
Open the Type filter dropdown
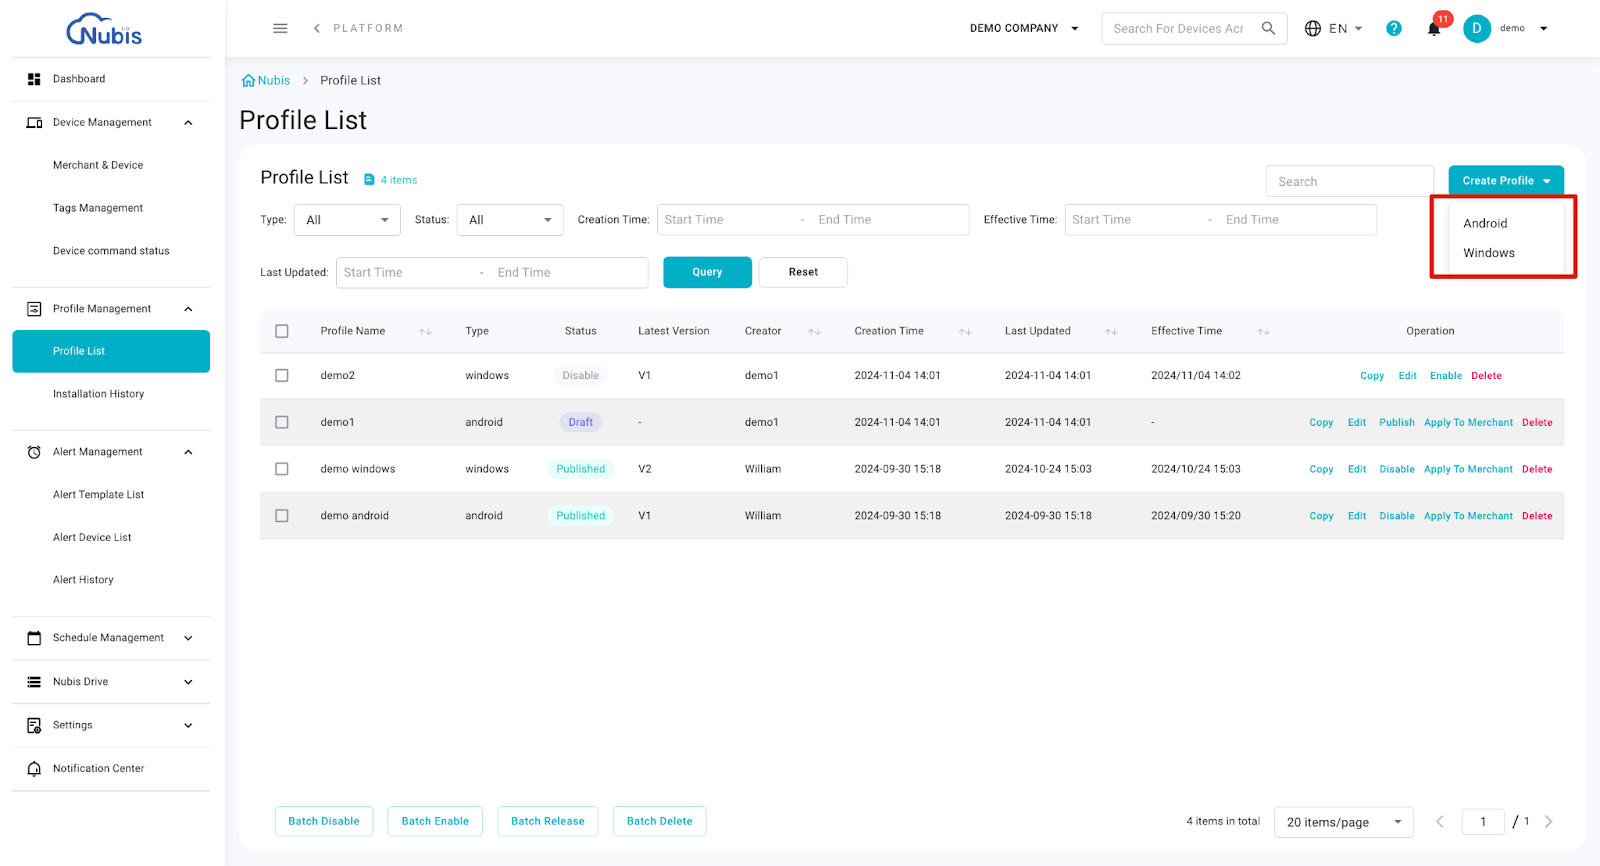click(x=347, y=220)
